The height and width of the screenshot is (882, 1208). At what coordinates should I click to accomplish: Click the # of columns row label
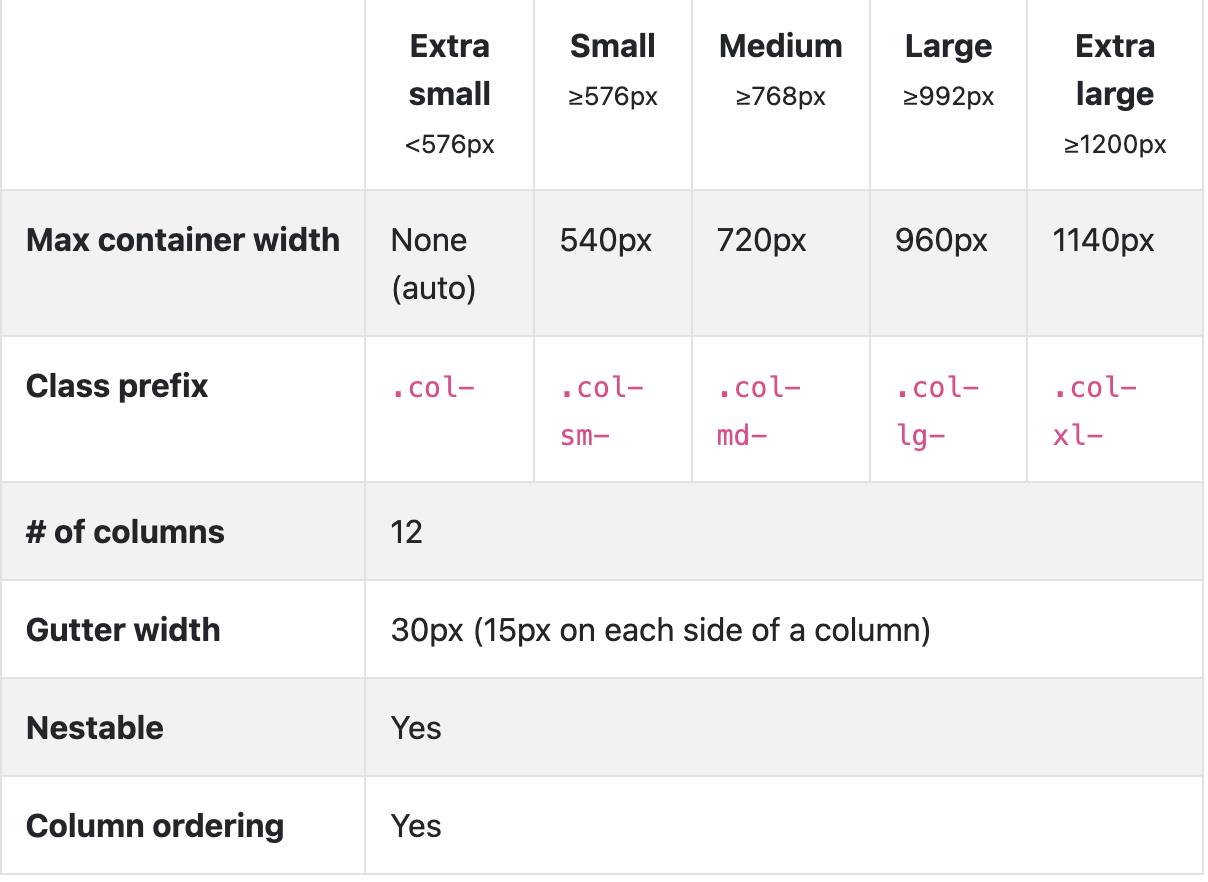(x=125, y=532)
